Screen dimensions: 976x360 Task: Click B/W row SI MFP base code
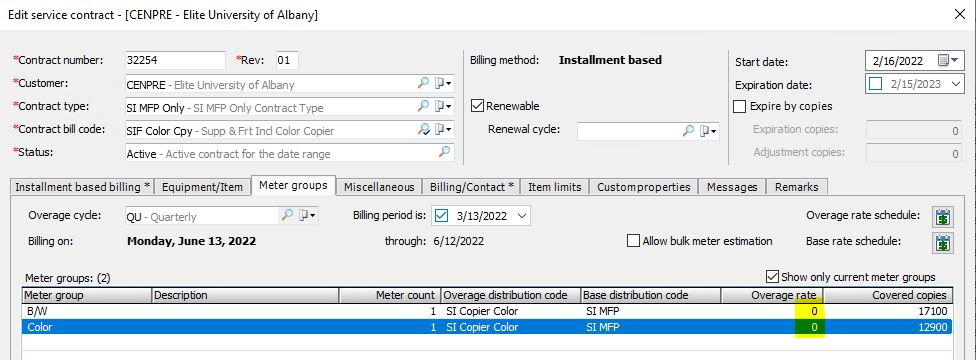(603, 311)
